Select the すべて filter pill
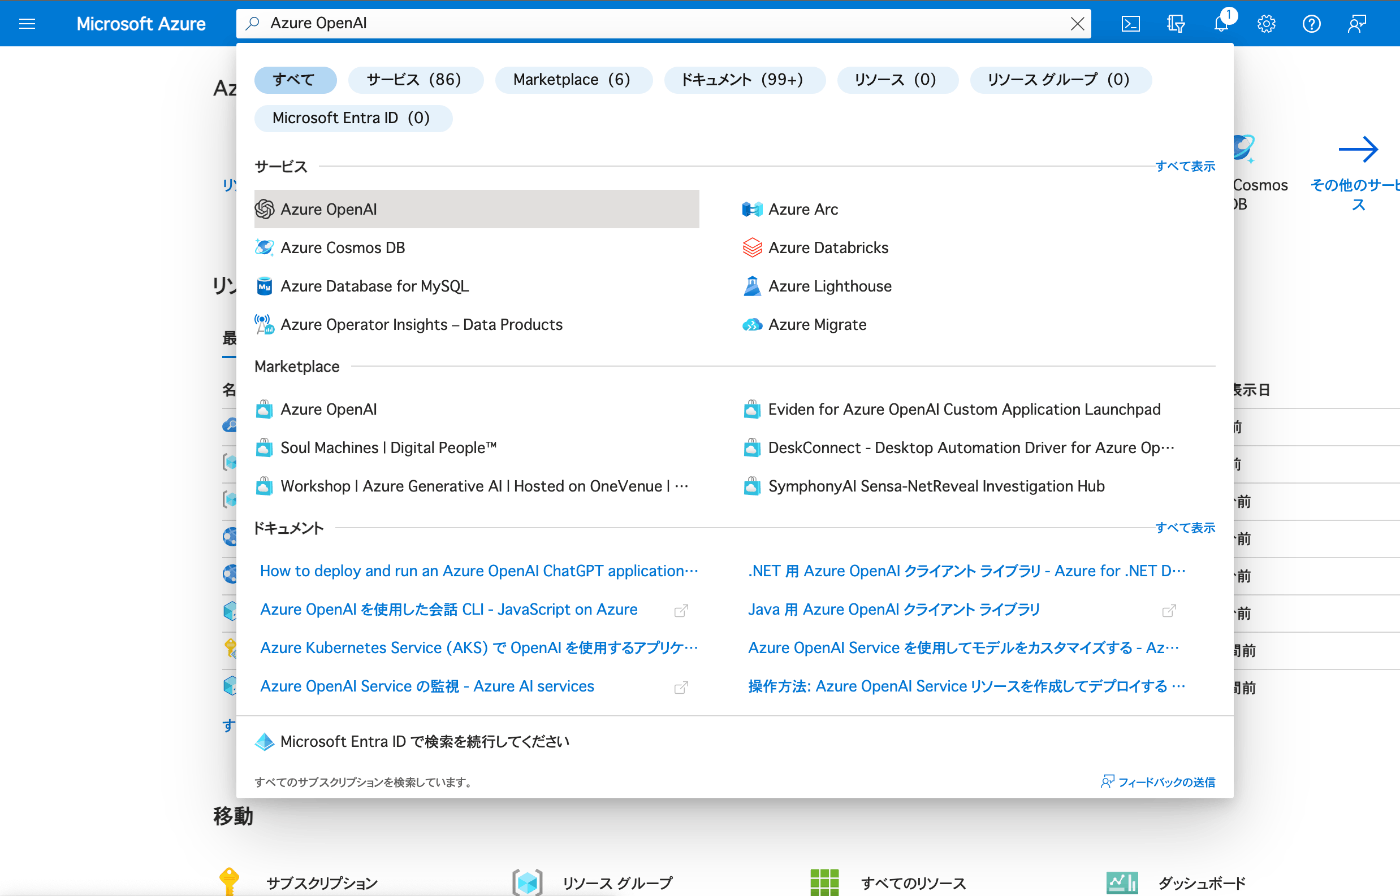 coord(294,80)
